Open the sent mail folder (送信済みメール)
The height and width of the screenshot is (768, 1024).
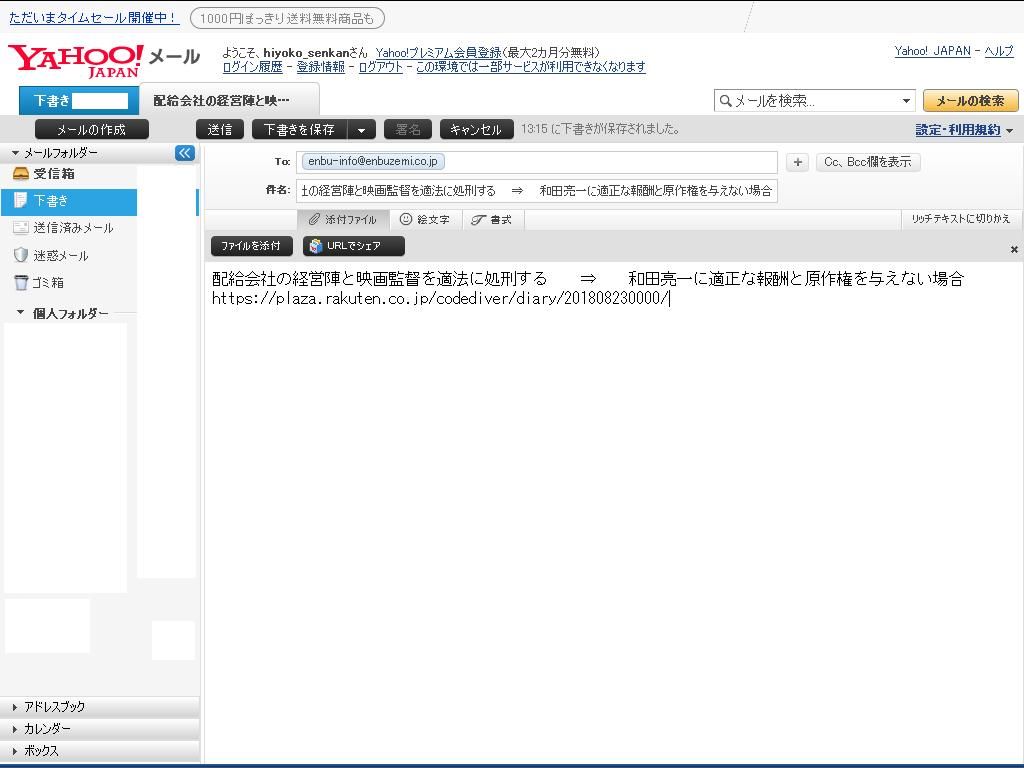pyautogui.click(x=72, y=228)
